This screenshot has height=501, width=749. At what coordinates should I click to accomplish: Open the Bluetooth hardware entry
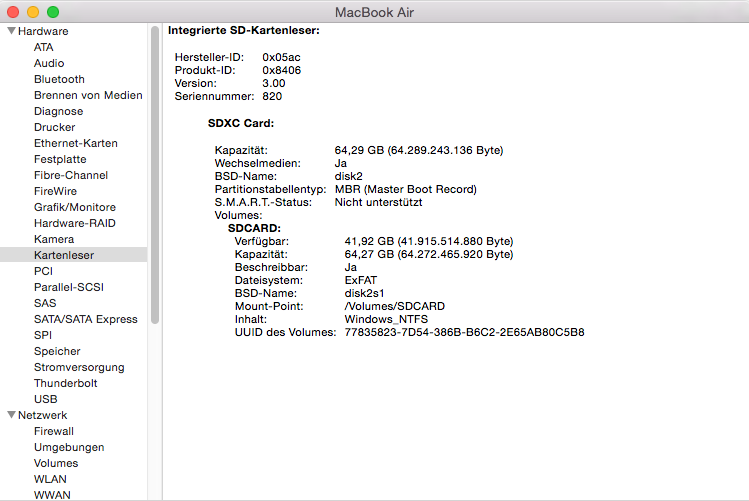(59, 79)
